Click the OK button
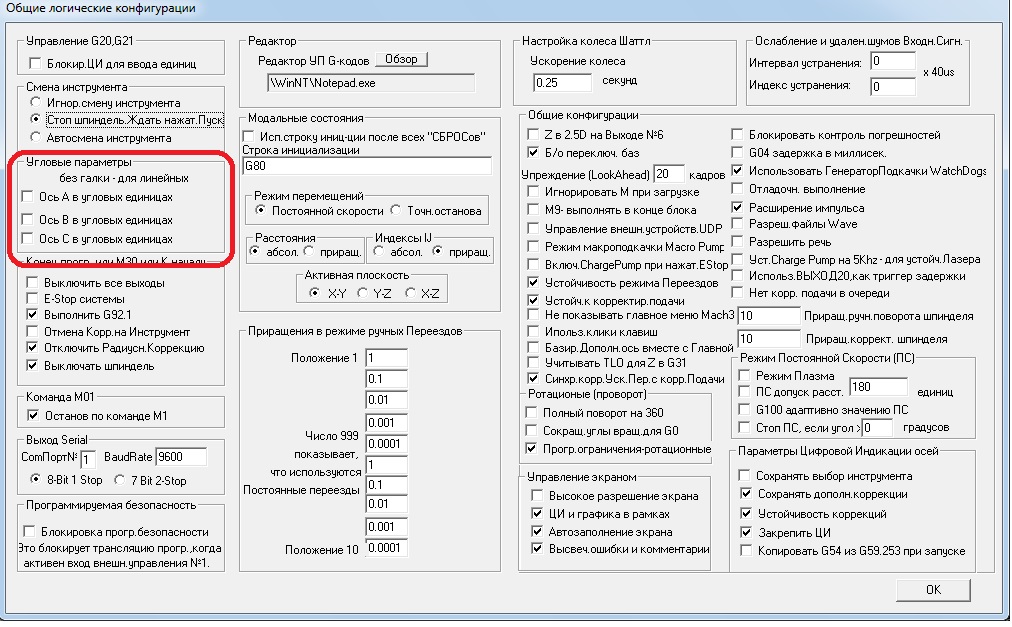 point(933,590)
